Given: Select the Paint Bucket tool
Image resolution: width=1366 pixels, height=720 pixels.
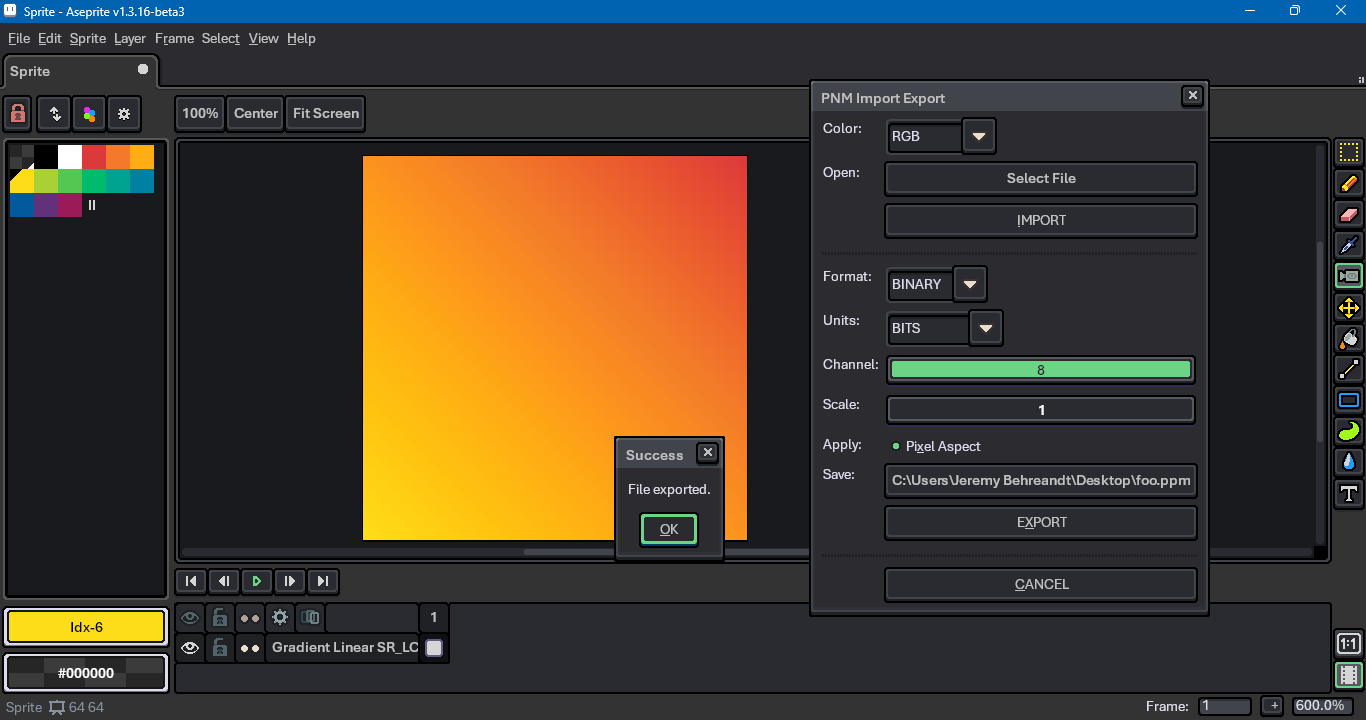Looking at the screenshot, I should [x=1349, y=339].
